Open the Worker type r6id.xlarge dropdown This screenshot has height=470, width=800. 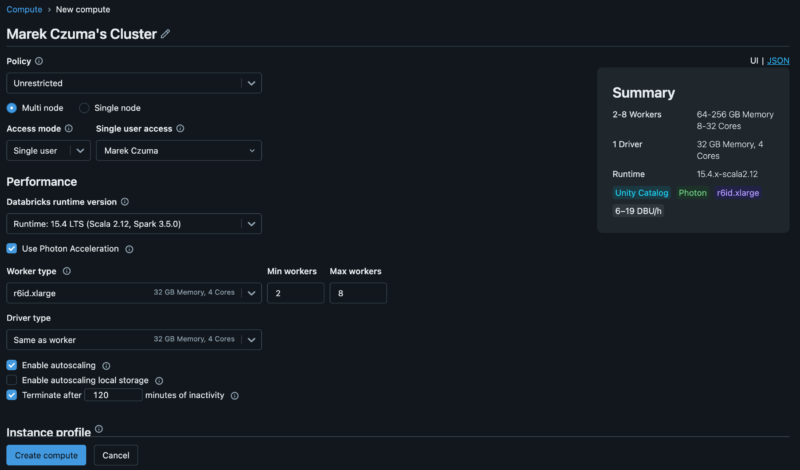tap(134, 293)
